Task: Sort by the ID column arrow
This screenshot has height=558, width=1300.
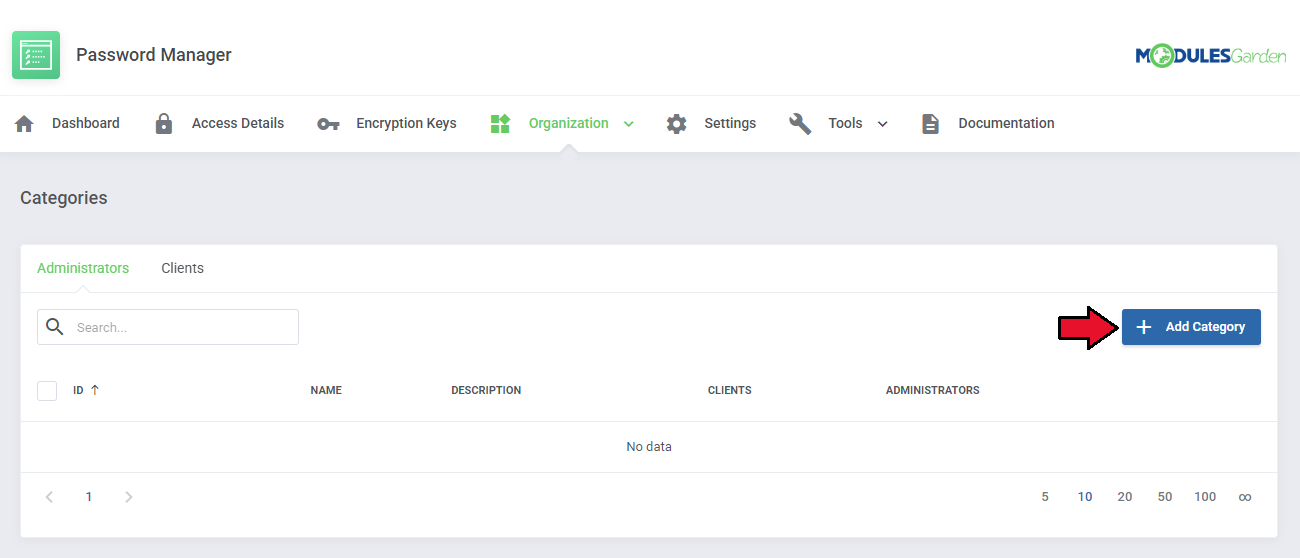Action: coord(95,390)
